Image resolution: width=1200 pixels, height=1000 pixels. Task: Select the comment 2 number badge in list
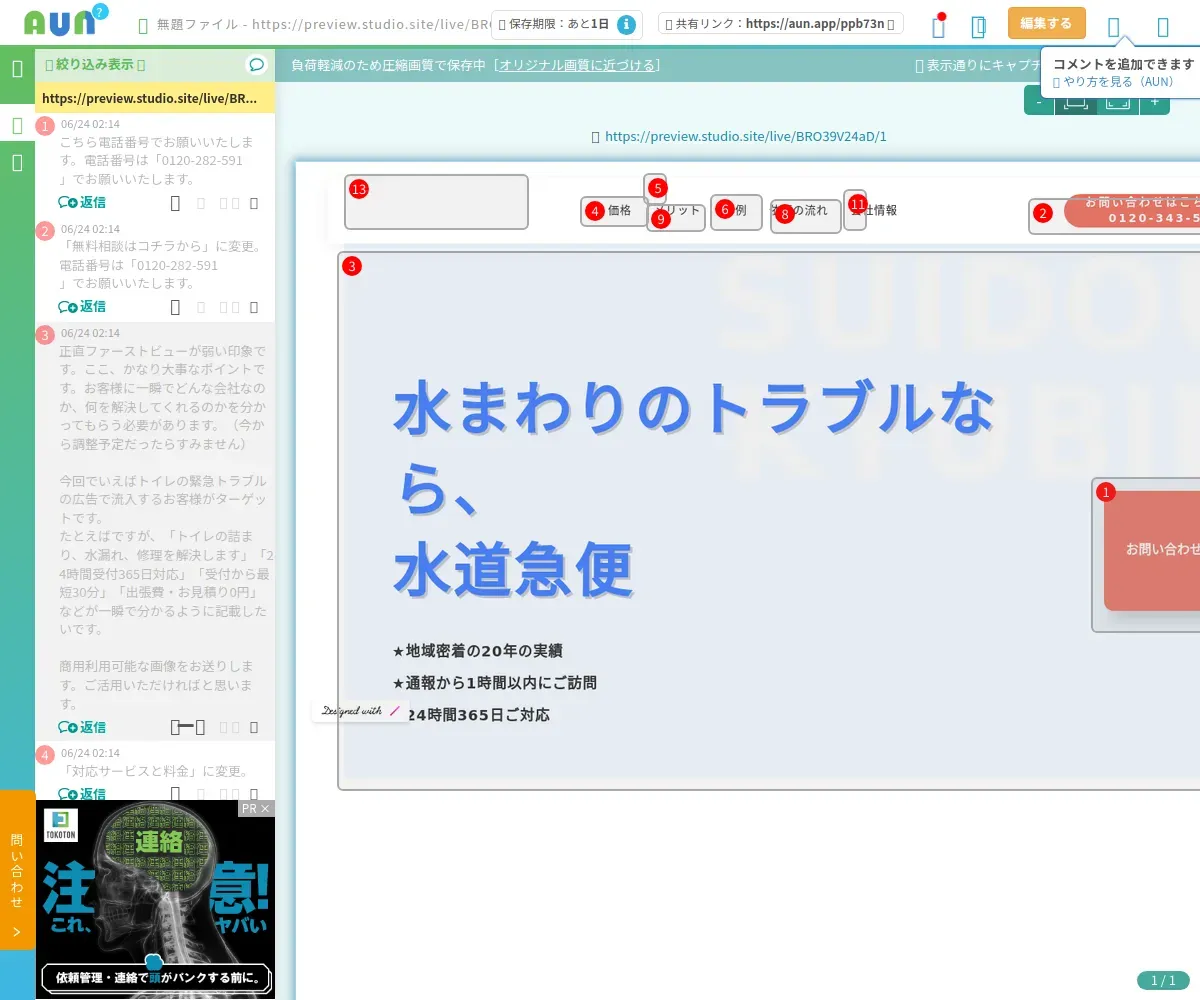click(x=45, y=231)
